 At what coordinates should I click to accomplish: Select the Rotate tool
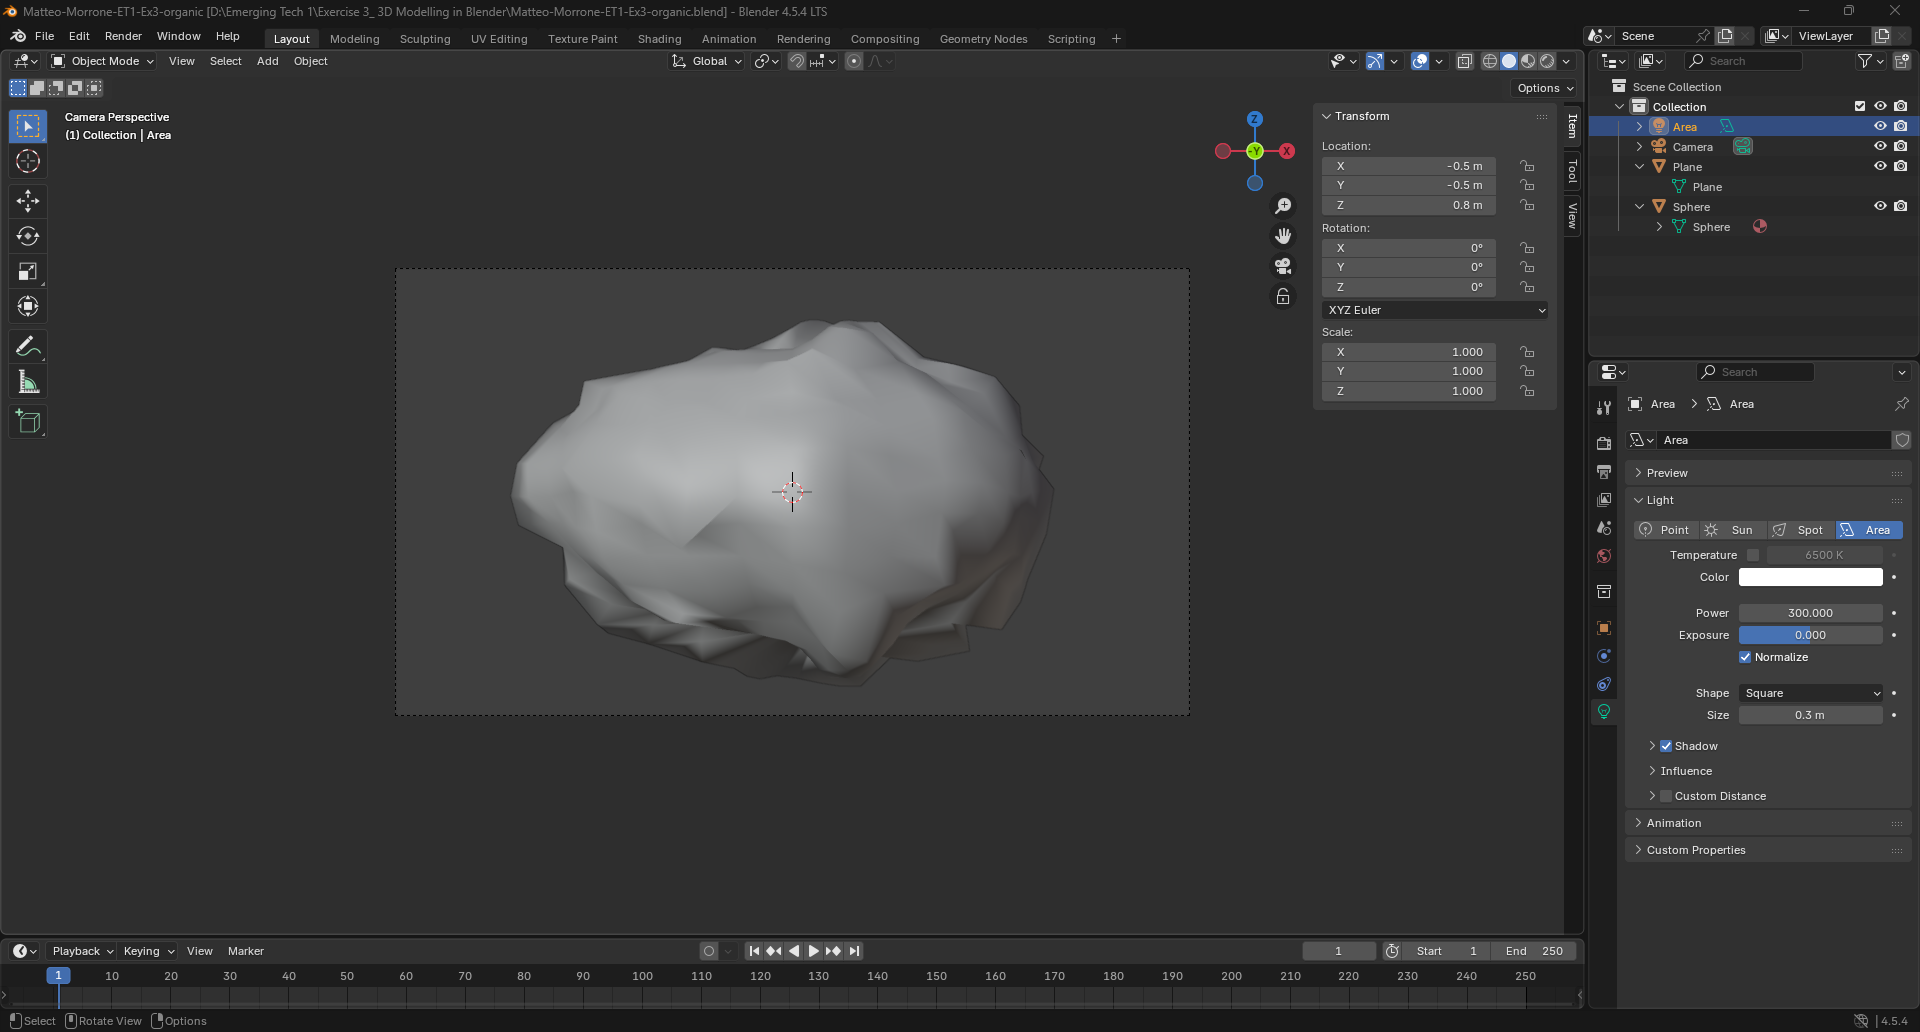pyautogui.click(x=28, y=236)
